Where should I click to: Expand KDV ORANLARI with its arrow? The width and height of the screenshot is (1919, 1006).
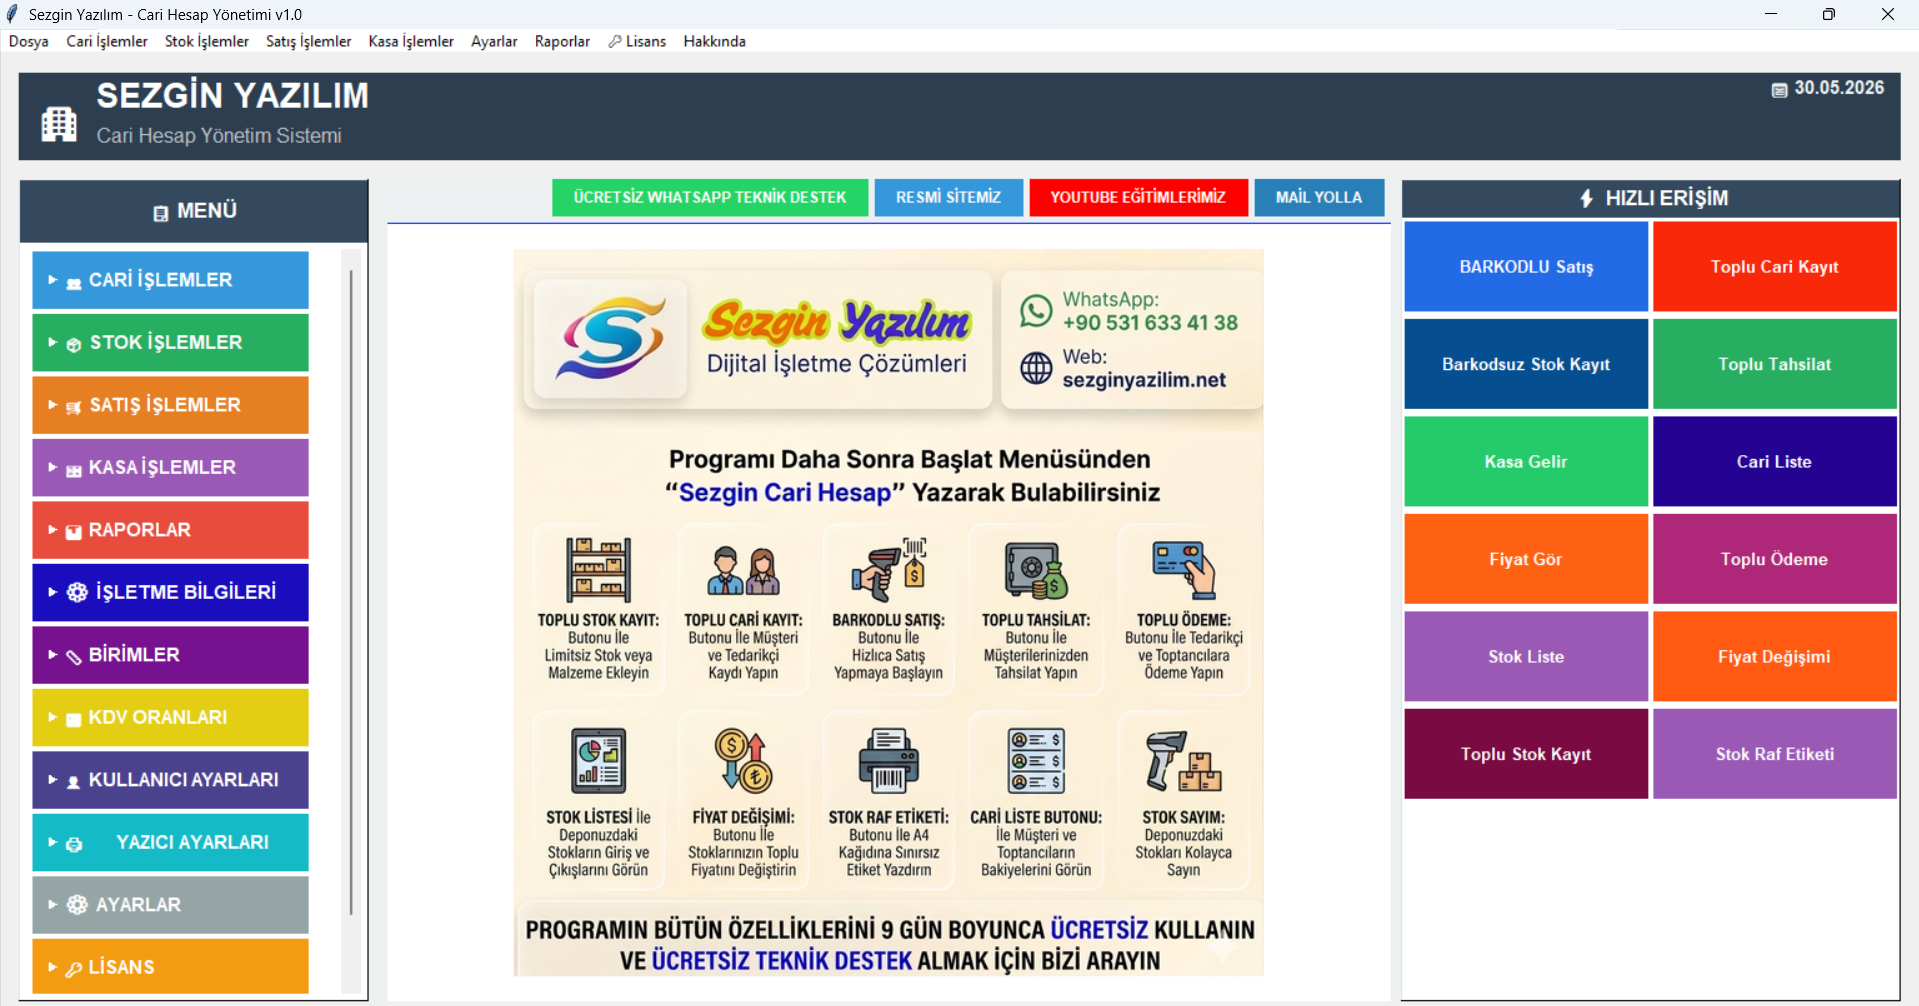click(x=52, y=717)
